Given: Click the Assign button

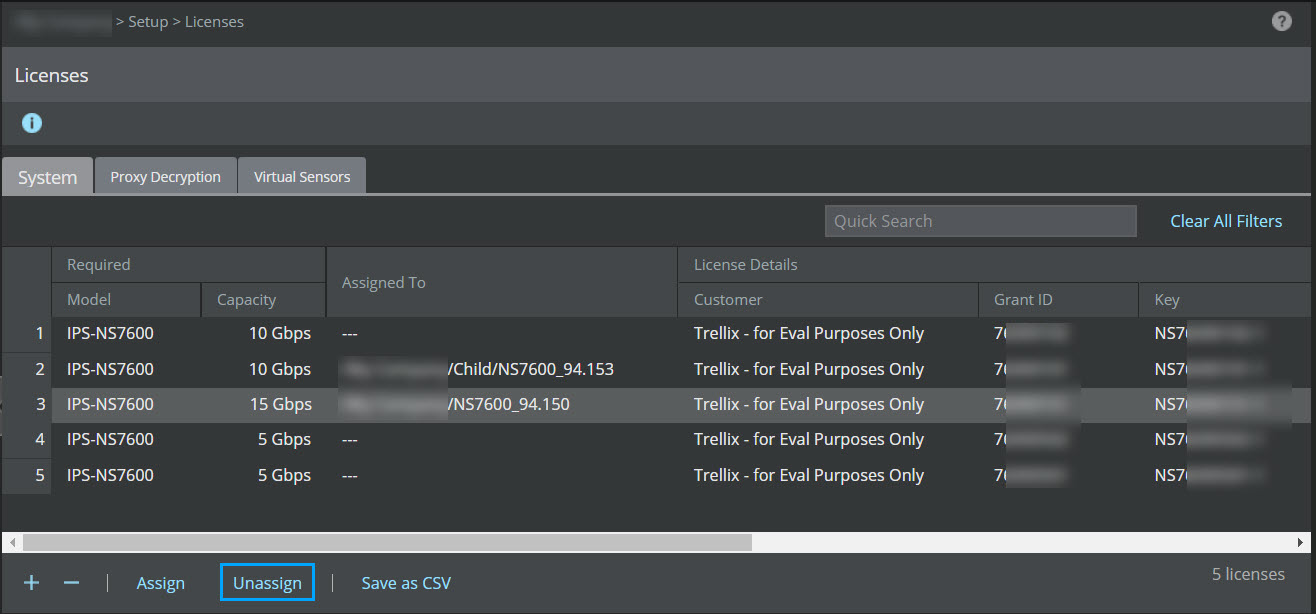Looking at the screenshot, I should pyautogui.click(x=160, y=583).
